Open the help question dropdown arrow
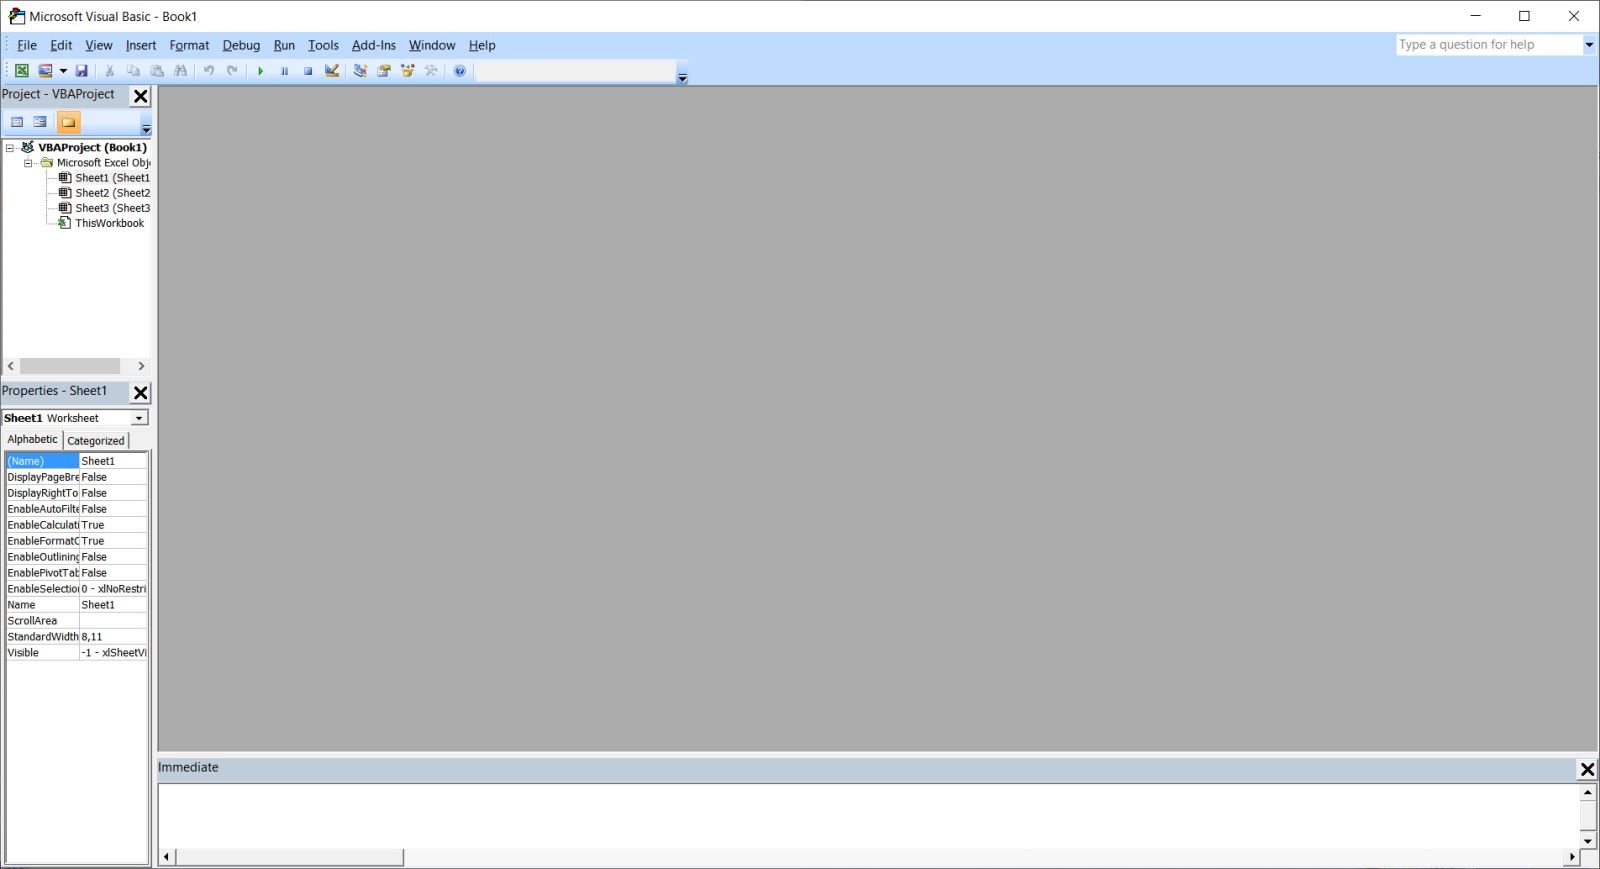The width and height of the screenshot is (1600, 869). click(1589, 45)
